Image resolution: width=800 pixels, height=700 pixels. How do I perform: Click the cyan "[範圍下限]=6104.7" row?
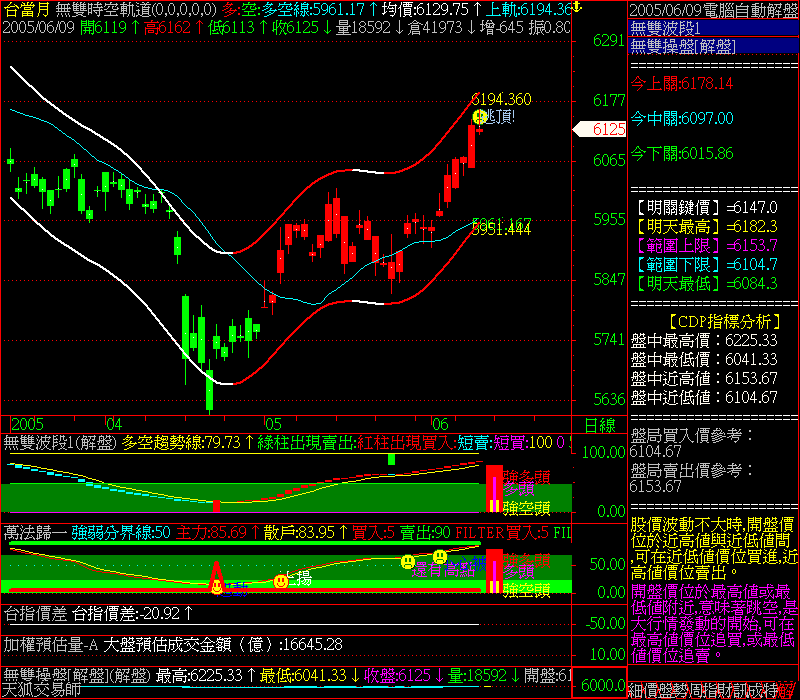point(707,265)
